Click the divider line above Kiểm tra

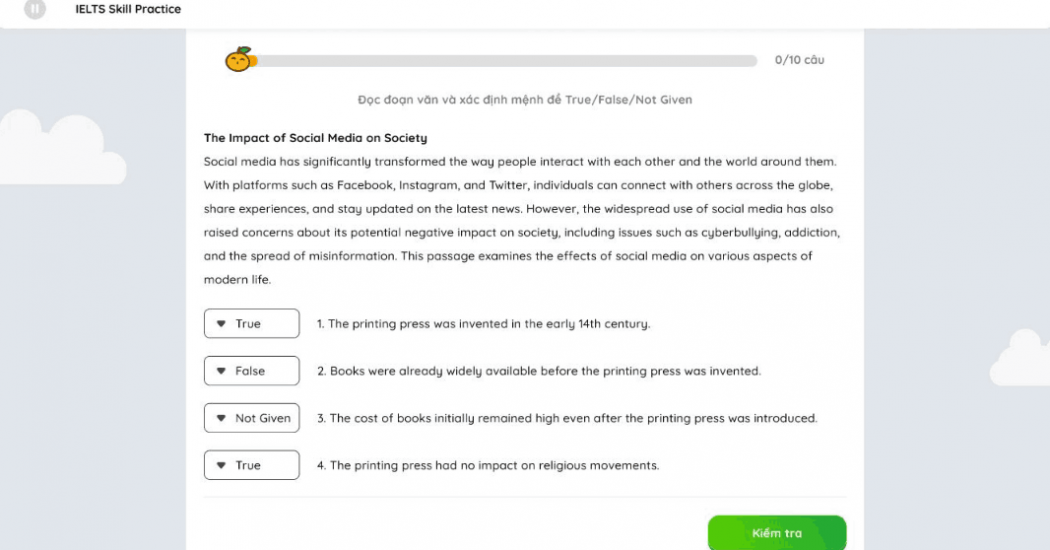point(524,497)
